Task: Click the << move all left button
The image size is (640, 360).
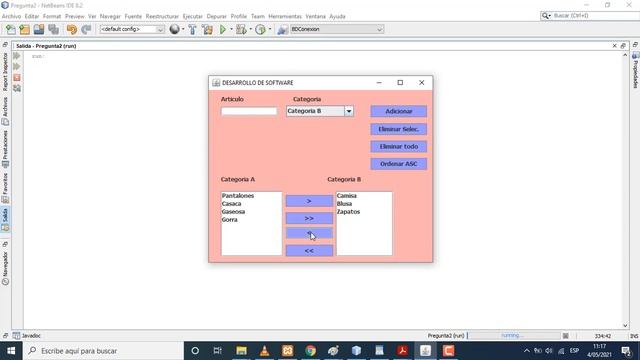Action: 309,251
